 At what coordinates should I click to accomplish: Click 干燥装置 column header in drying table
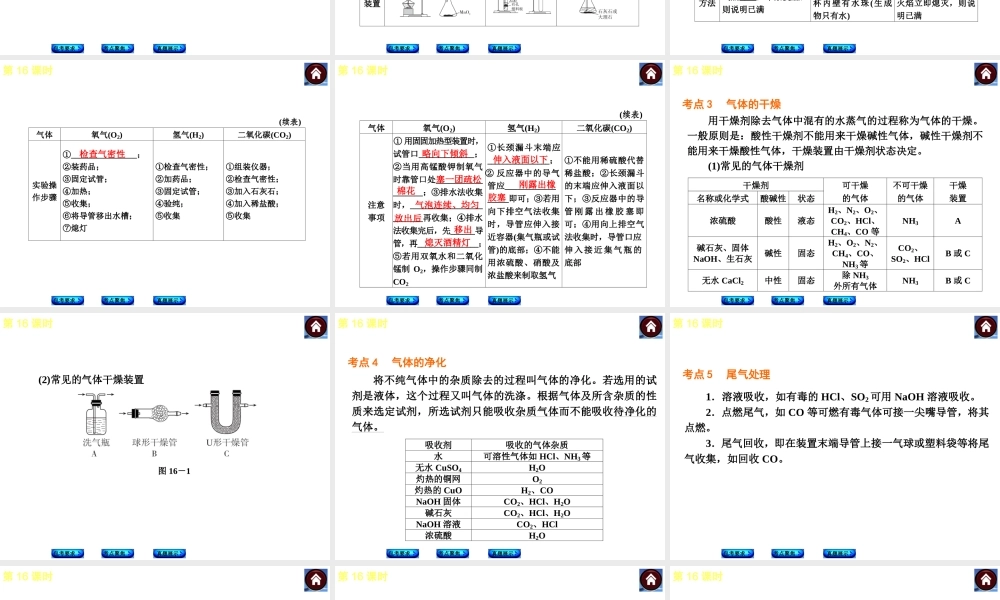(958, 192)
